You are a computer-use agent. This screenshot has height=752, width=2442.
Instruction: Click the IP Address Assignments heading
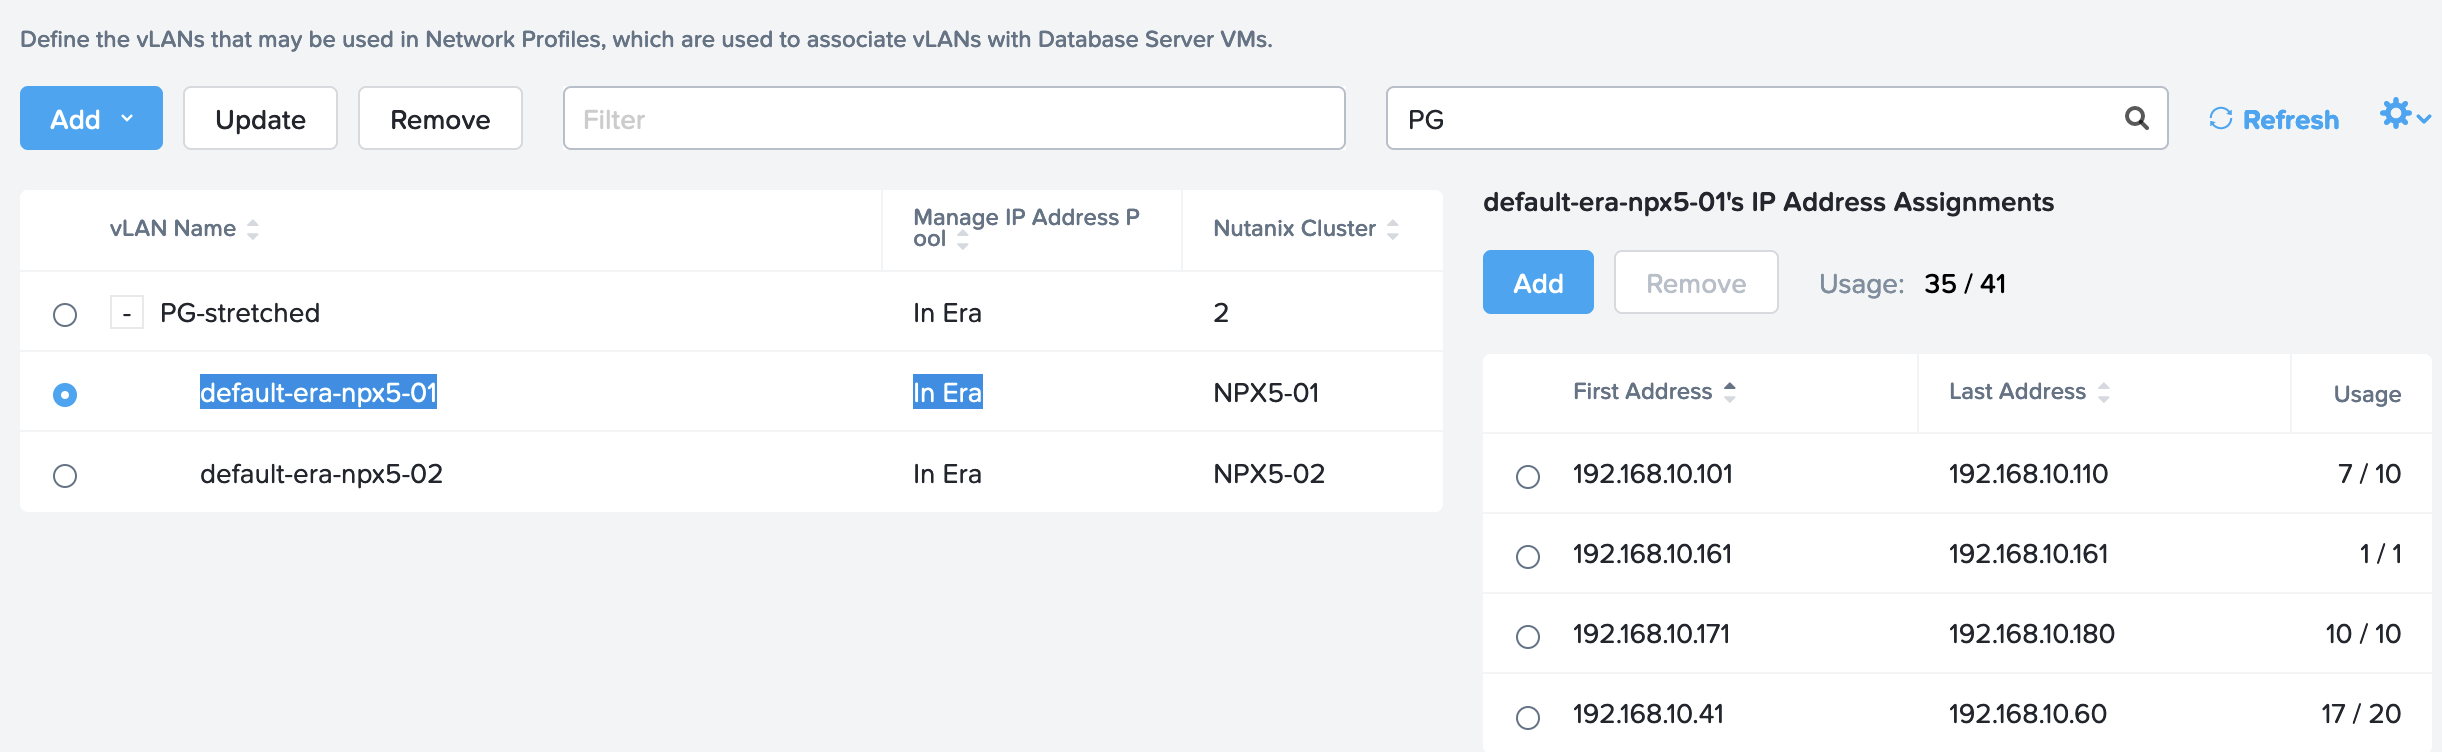click(x=1768, y=202)
